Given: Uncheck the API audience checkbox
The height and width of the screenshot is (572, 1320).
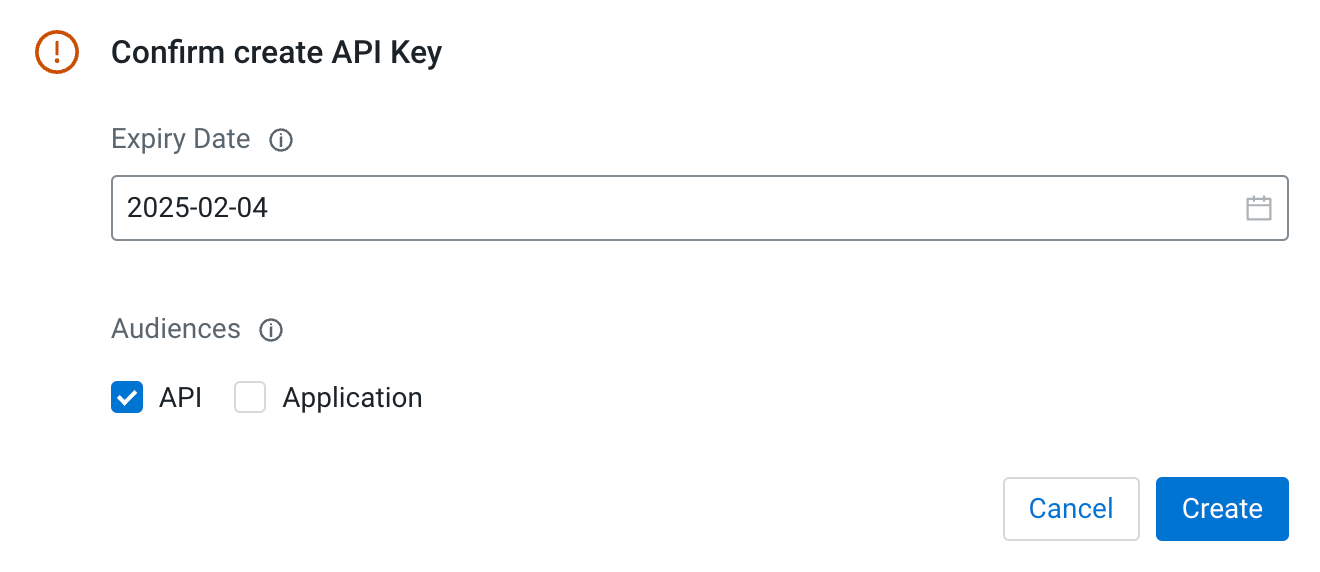Looking at the screenshot, I should pos(127,398).
